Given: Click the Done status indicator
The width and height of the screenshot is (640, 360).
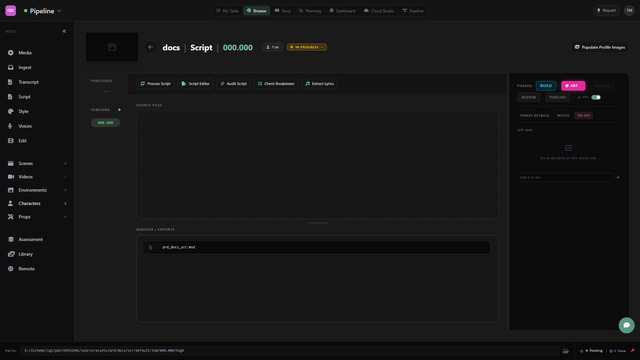Looking at the screenshot, I should pyautogui.click(x=618, y=351).
